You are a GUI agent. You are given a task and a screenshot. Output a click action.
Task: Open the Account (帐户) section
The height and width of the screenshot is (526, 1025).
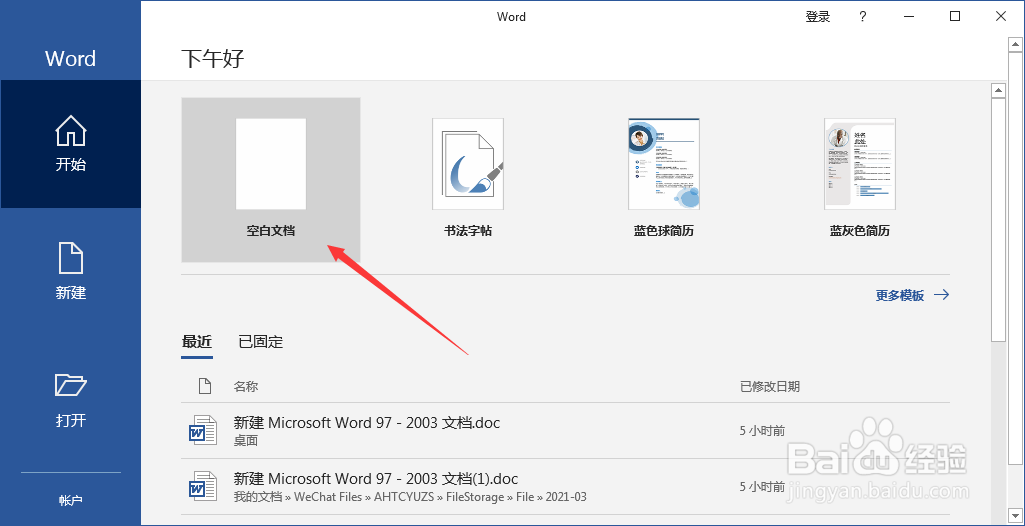click(x=71, y=501)
